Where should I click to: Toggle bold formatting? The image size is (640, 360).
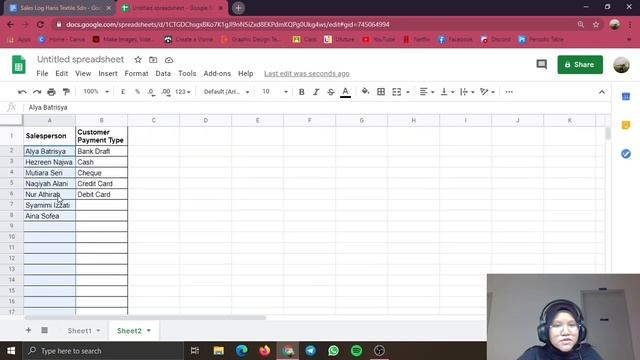tap(302, 92)
